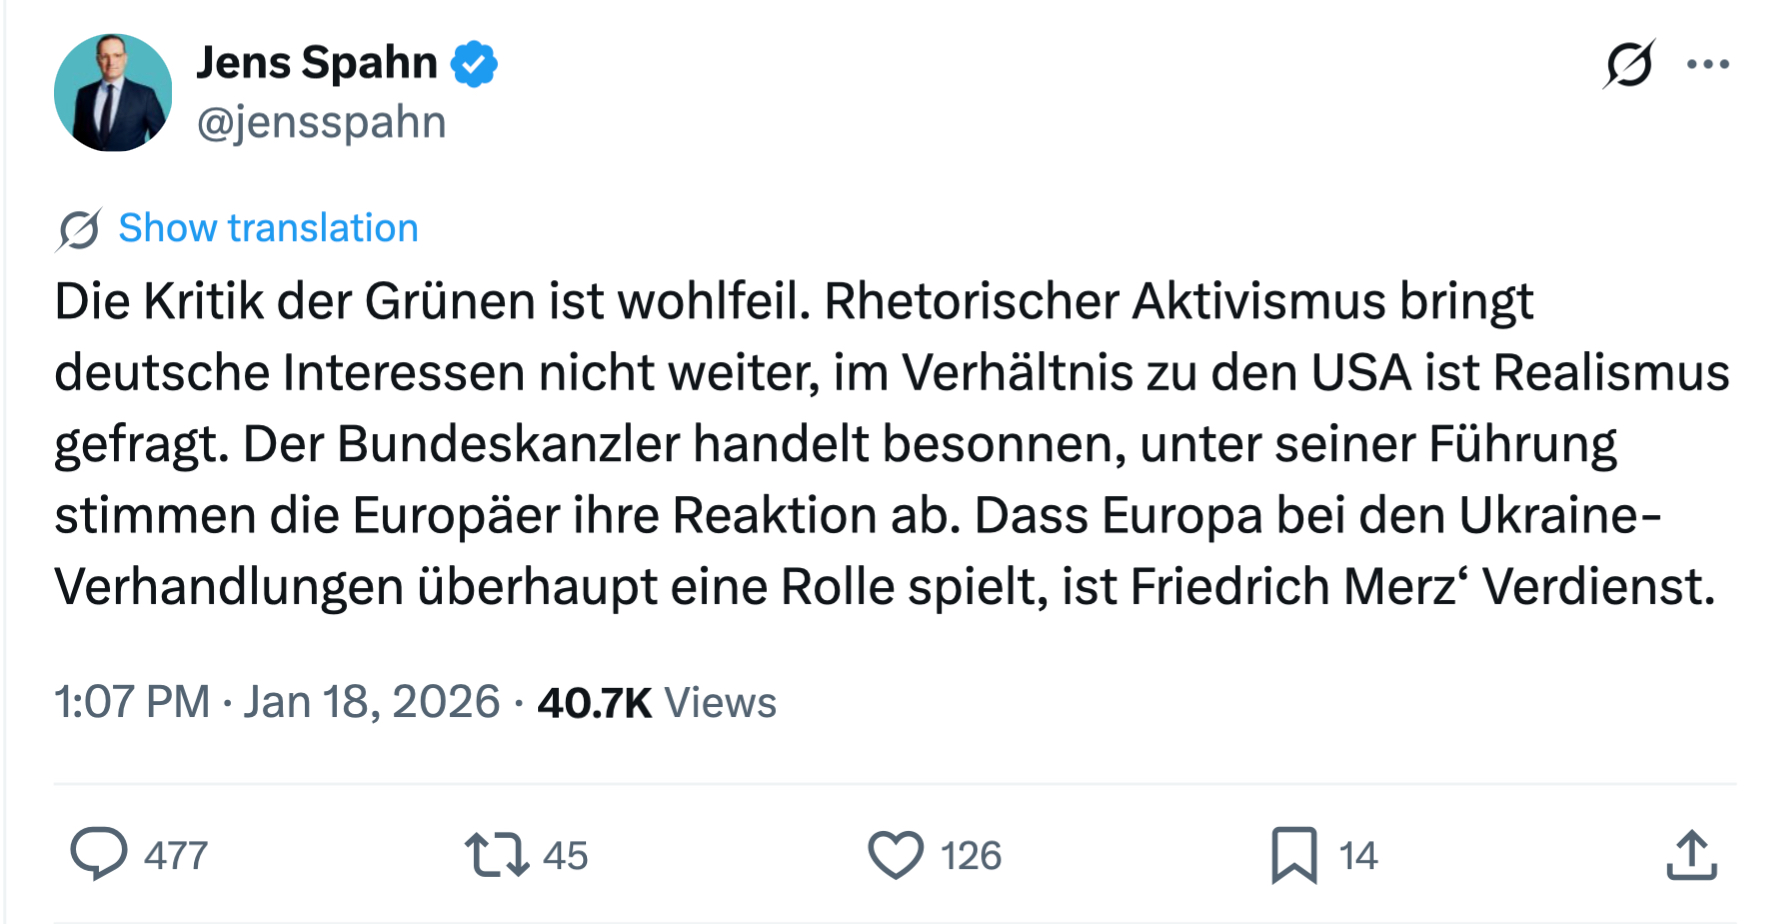Viewport: 1778px width, 924px height.
Task: Open the three-dot more options menu
Action: coord(1707,65)
